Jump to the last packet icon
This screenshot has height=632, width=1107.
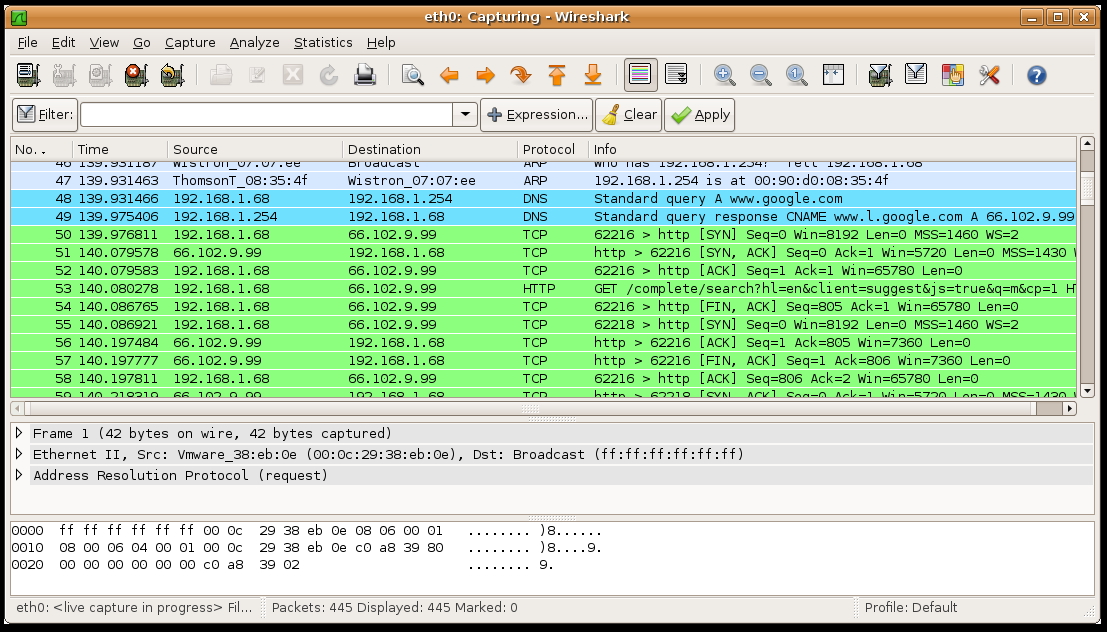tap(593, 75)
